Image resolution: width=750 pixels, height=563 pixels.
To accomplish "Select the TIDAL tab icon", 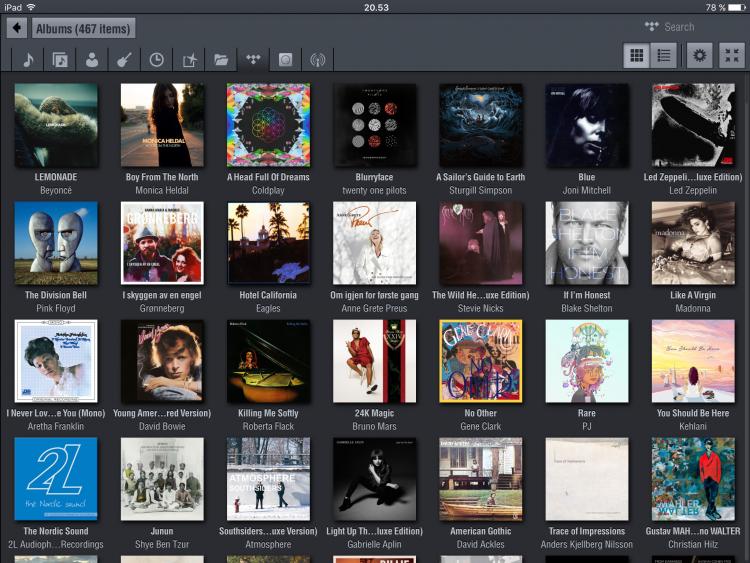I will click(253, 60).
